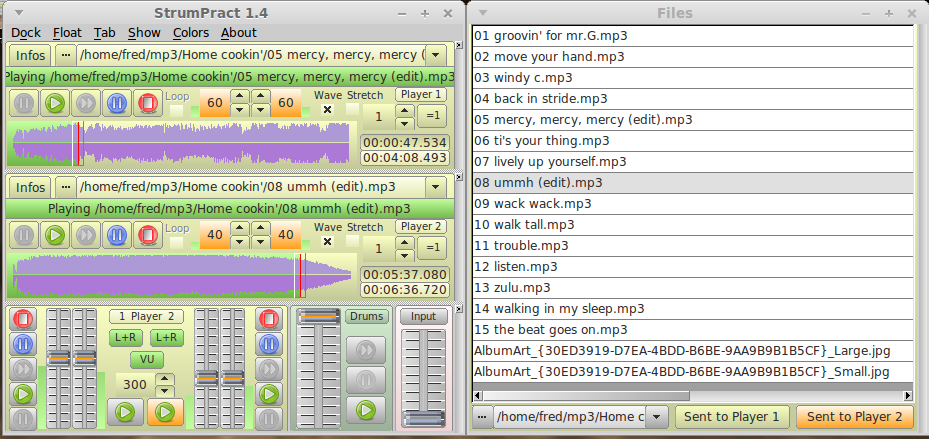Click Player 1 blue pause button
The height and width of the screenshot is (439, 929).
pos(116,103)
